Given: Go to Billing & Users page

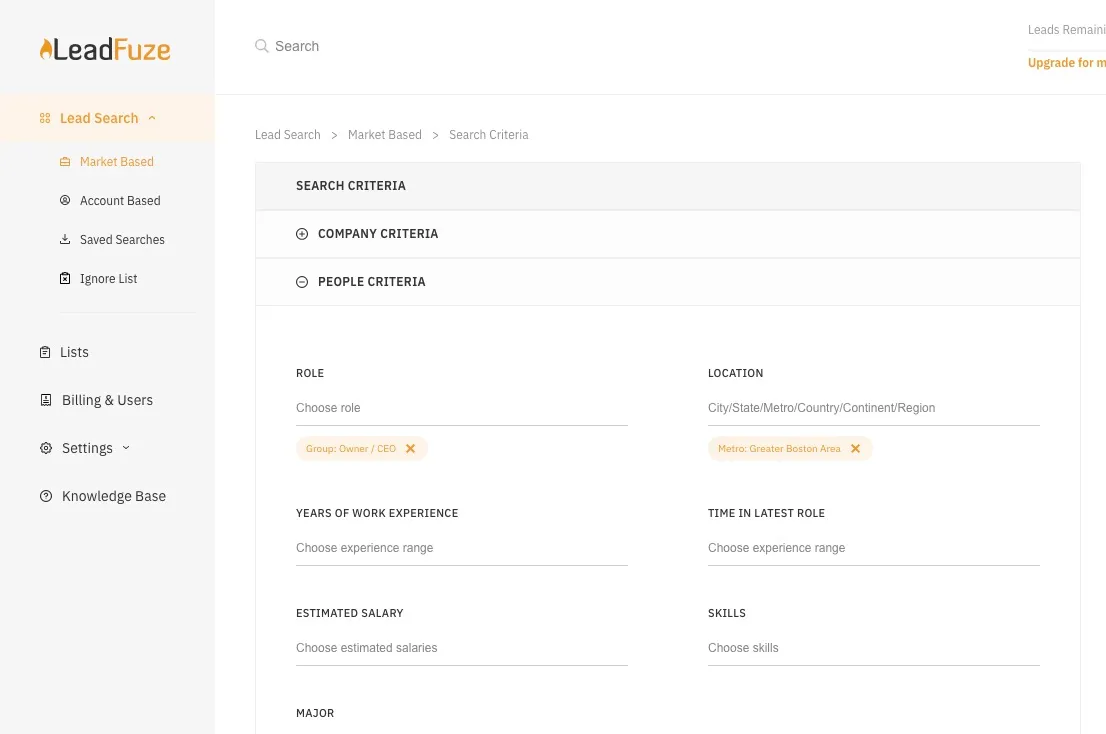Looking at the screenshot, I should (107, 400).
